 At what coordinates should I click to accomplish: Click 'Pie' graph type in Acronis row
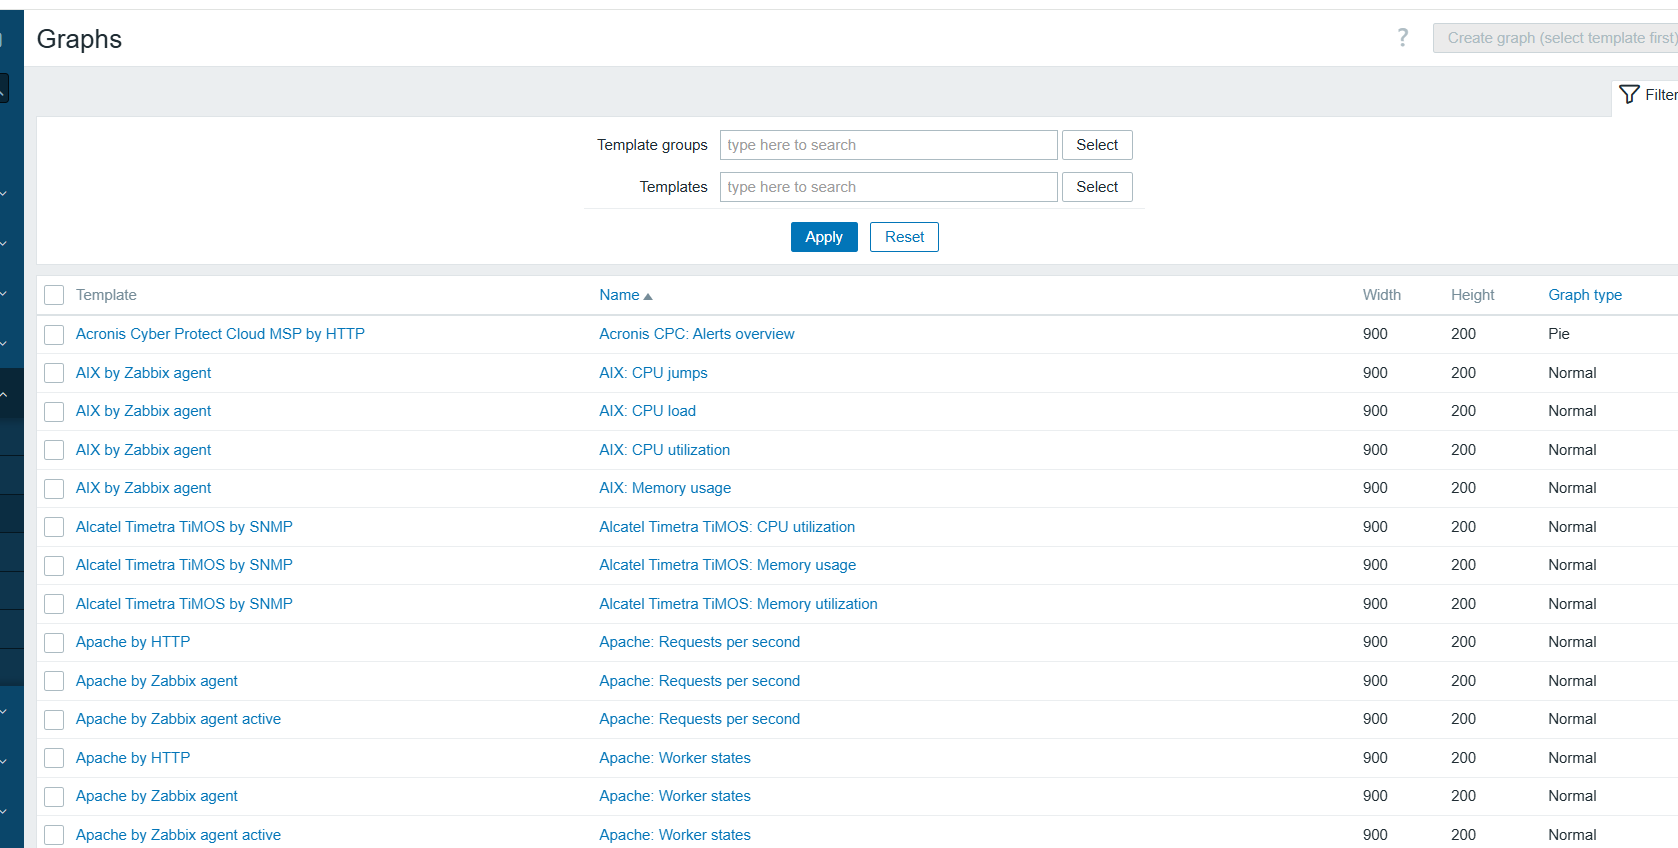coord(1559,334)
